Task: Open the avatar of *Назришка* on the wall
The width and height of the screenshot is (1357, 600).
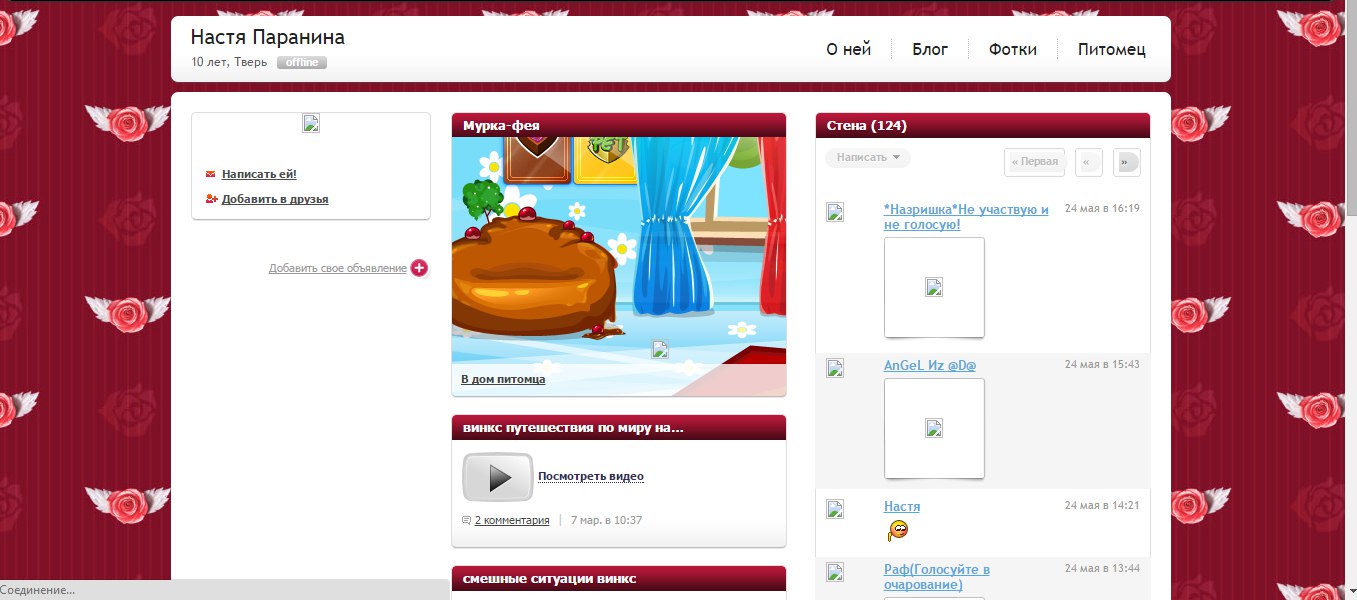Action: [x=835, y=212]
